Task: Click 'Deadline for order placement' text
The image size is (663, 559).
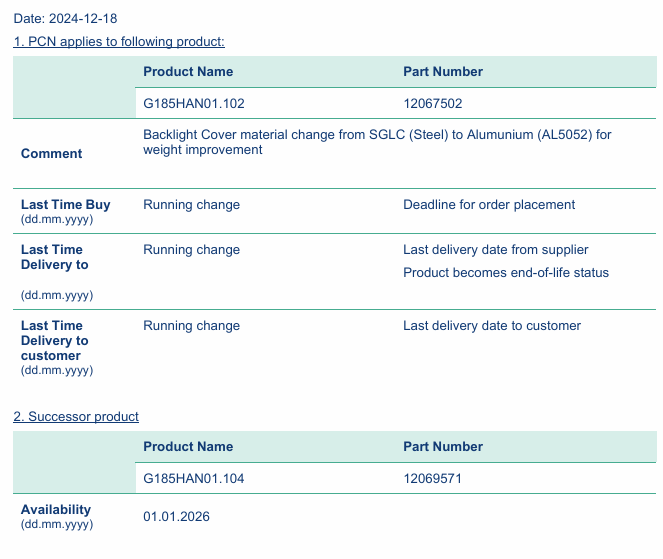Action: [x=489, y=205]
